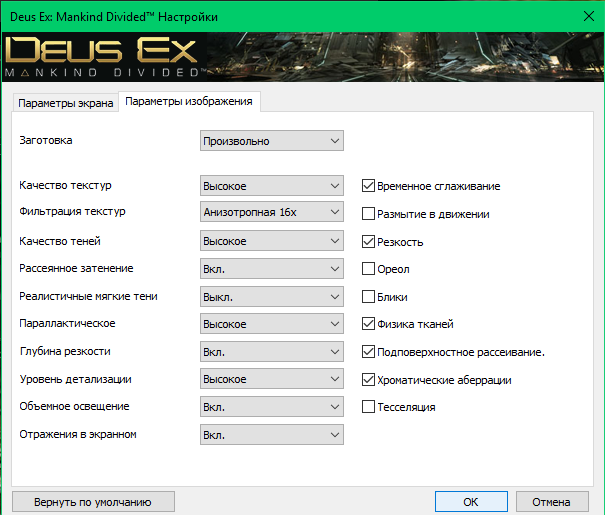The height and width of the screenshot is (515, 605).
Task: Expand the Уровень детализации dropdown
Action: [x=272, y=379]
